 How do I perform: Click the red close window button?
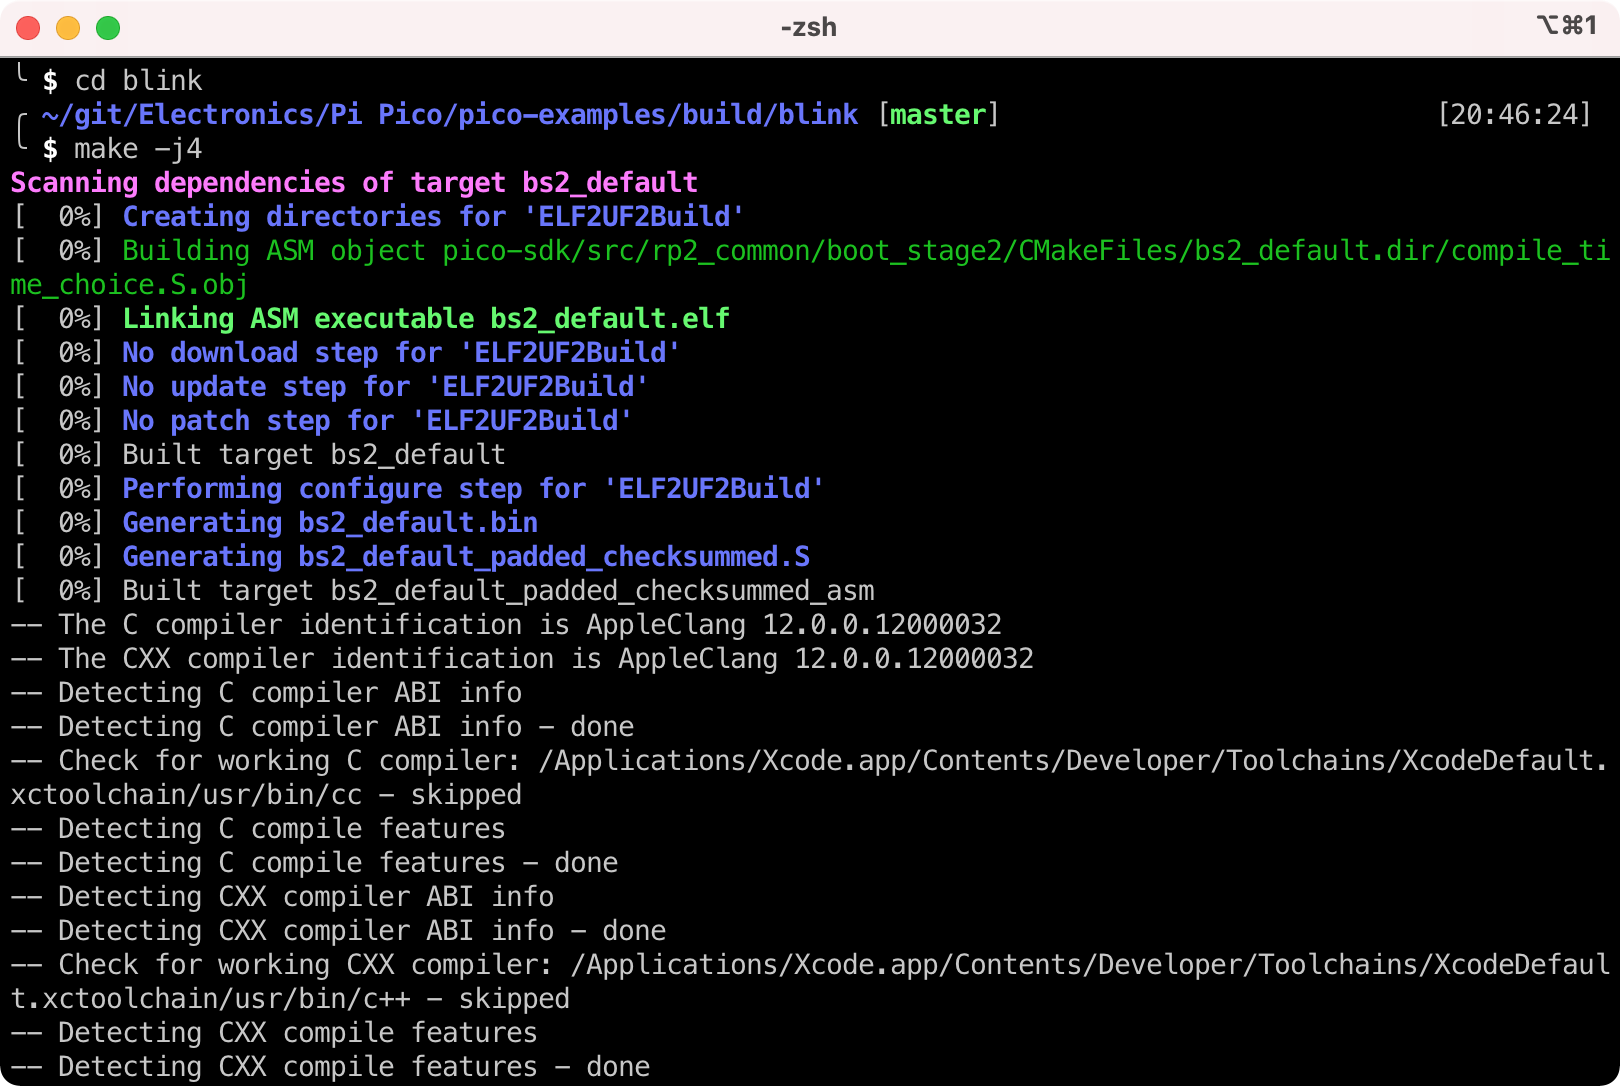click(x=28, y=28)
